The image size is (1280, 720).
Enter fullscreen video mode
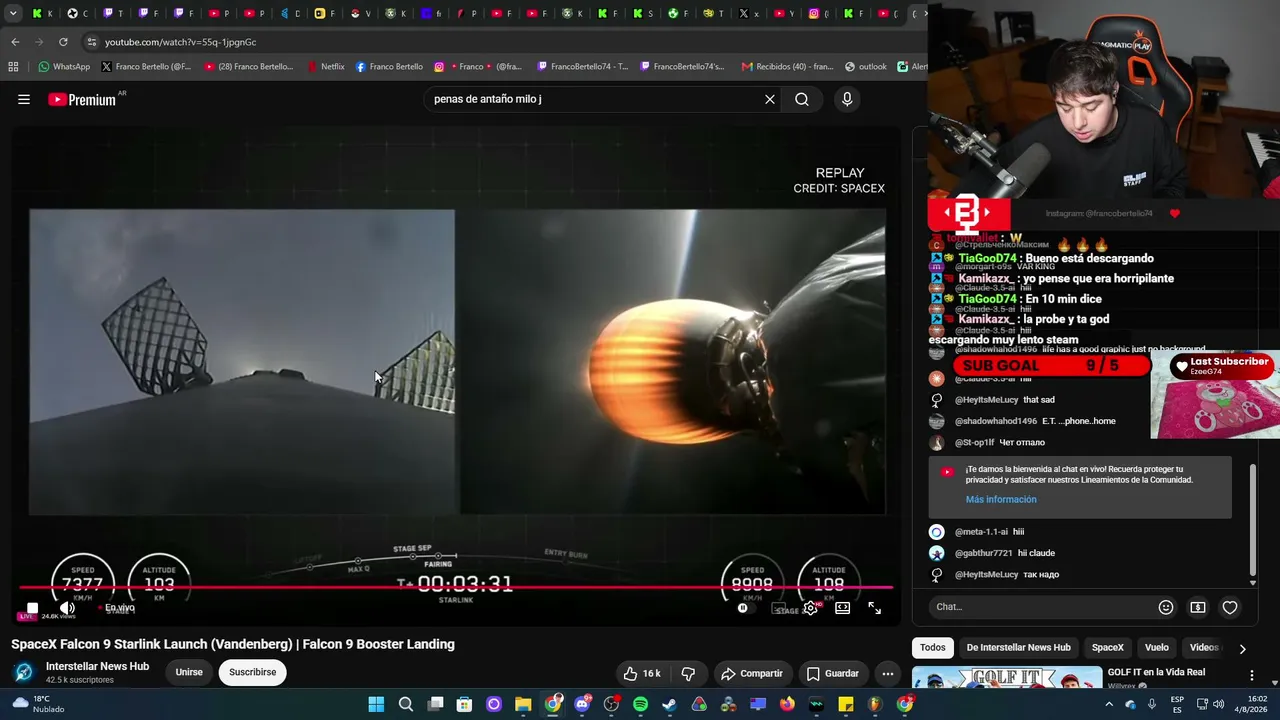(875, 608)
